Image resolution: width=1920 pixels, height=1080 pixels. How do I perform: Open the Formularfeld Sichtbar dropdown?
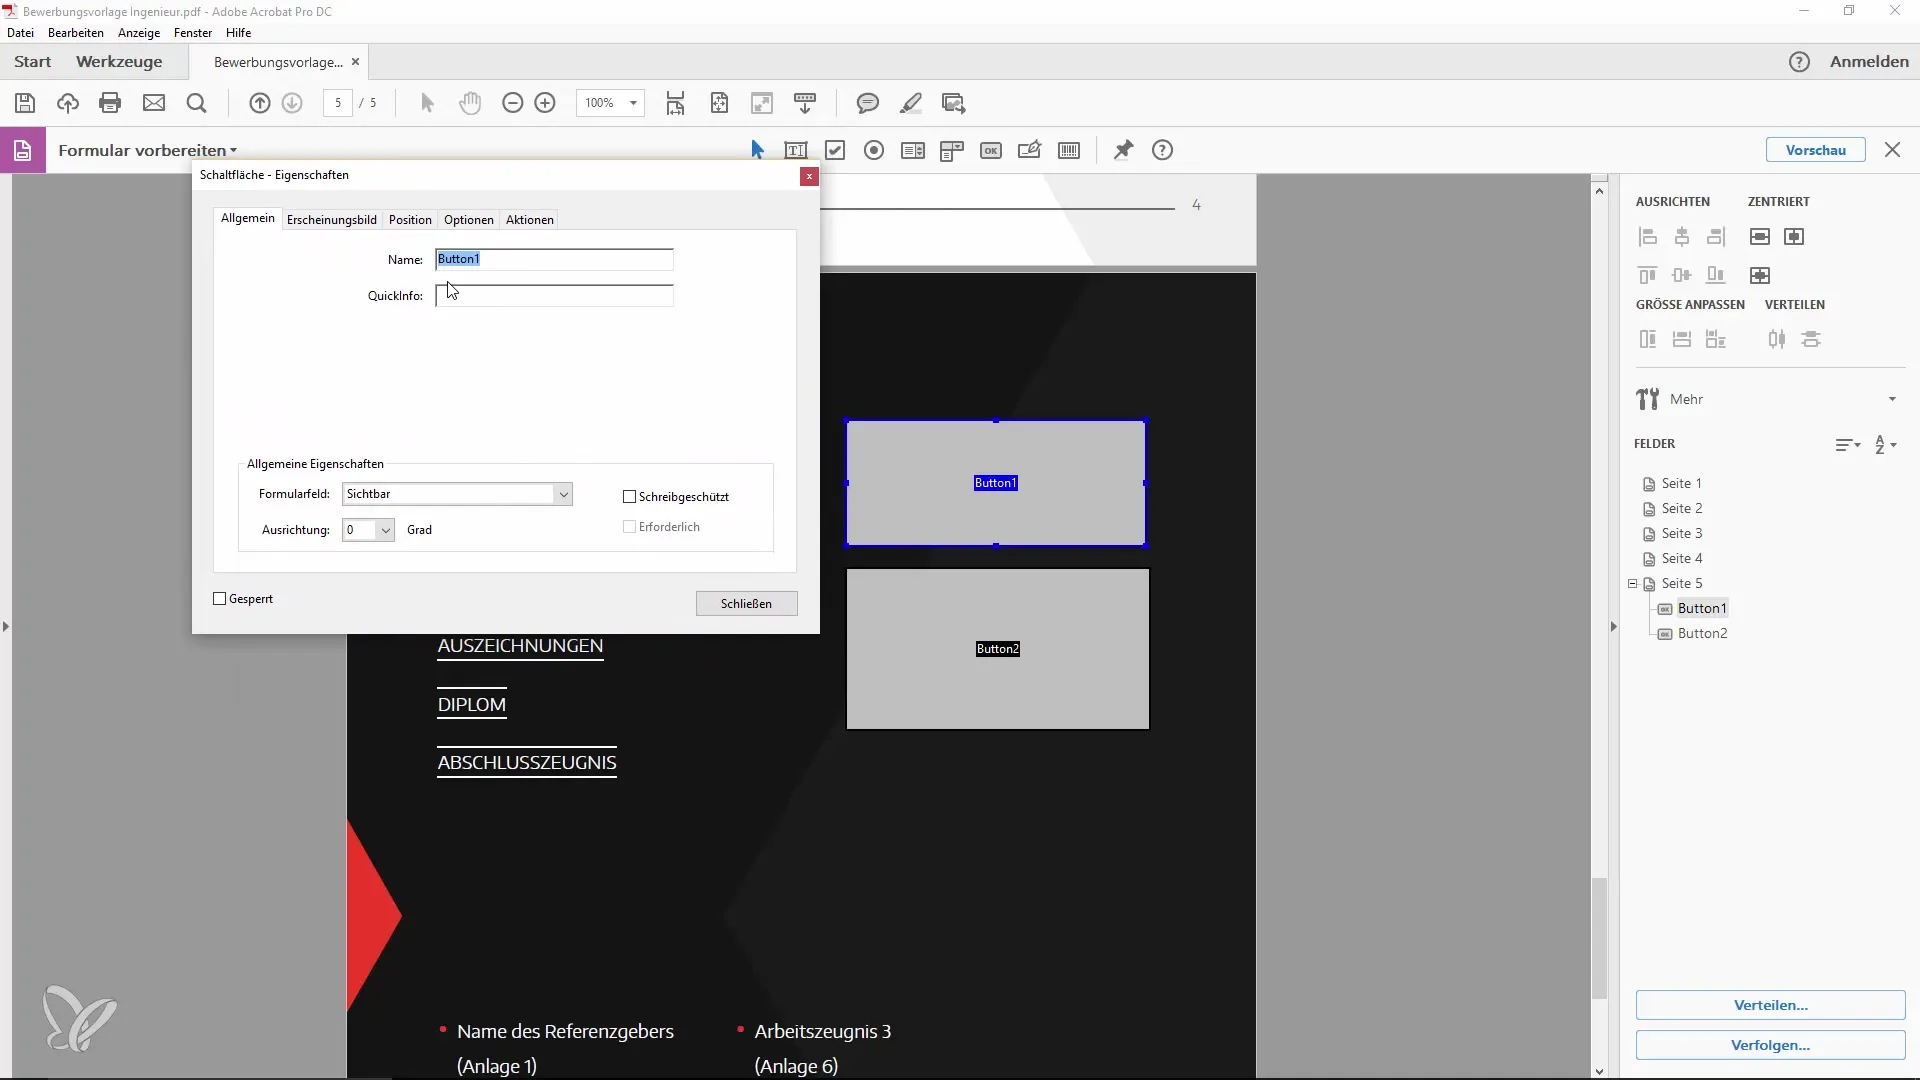coord(457,494)
